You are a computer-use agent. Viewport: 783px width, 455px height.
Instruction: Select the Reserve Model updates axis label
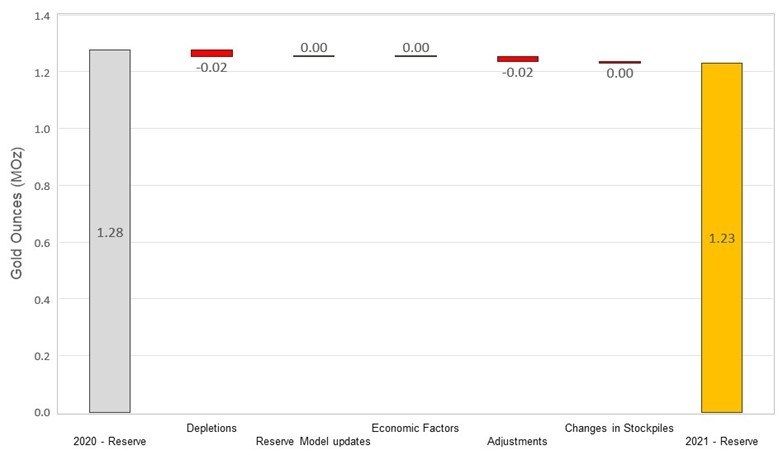click(313, 441)
